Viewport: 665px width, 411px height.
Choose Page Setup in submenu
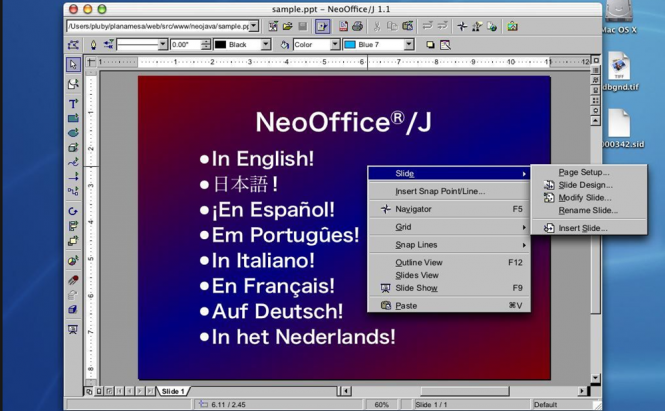[589, 172]
